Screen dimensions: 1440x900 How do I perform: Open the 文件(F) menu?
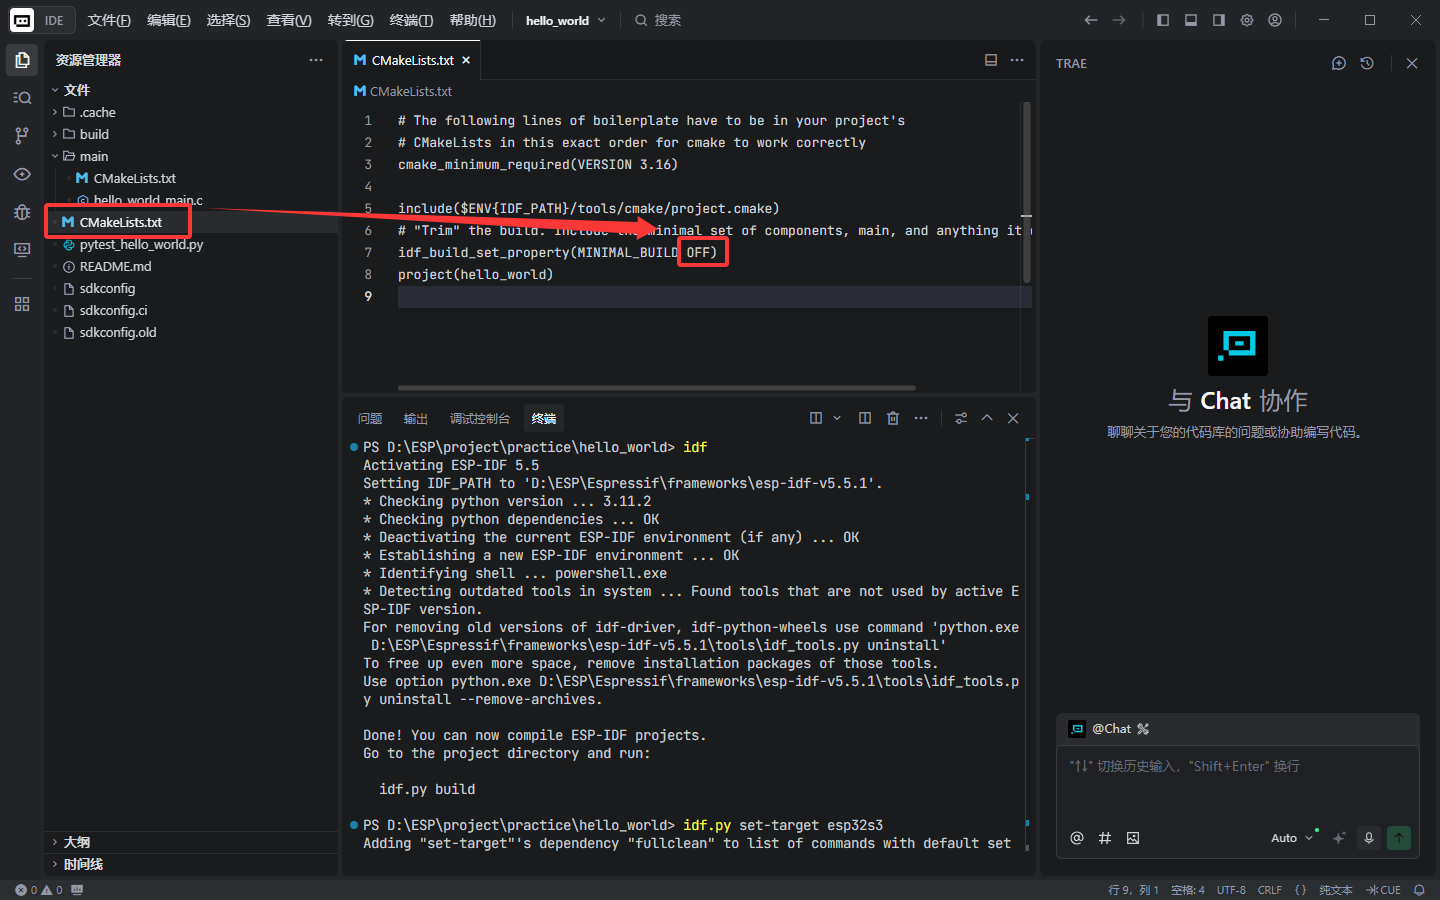109,20
